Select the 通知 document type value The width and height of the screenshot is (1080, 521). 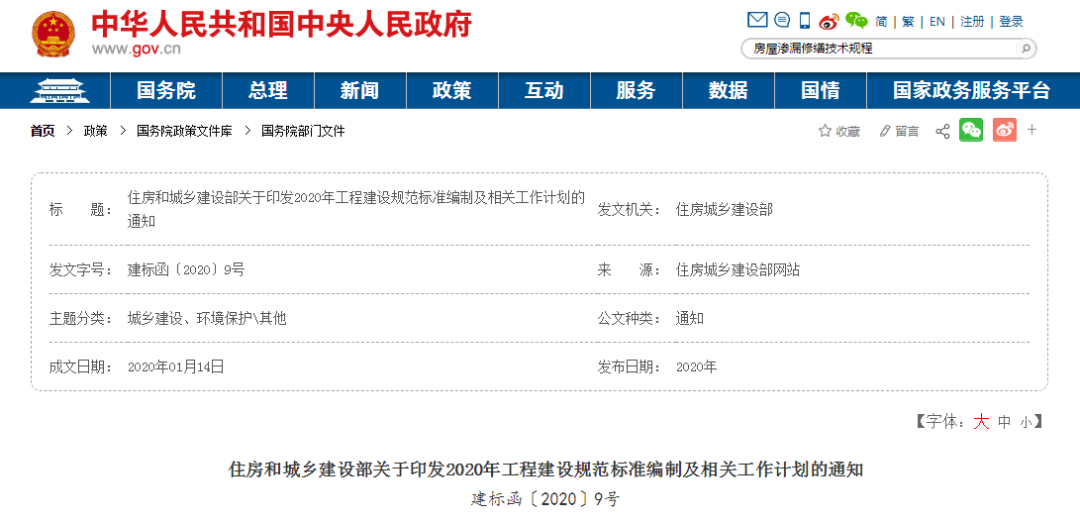689,318
